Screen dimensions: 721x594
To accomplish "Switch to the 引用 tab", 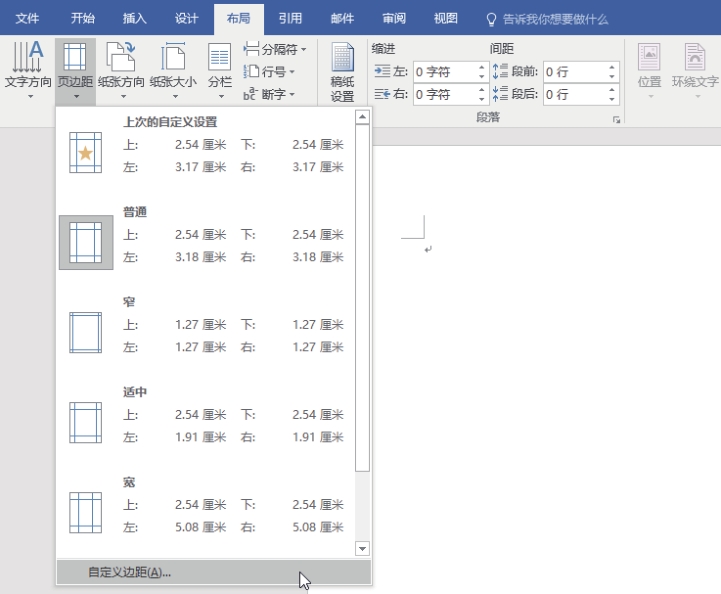I will (x=290, y=18).
